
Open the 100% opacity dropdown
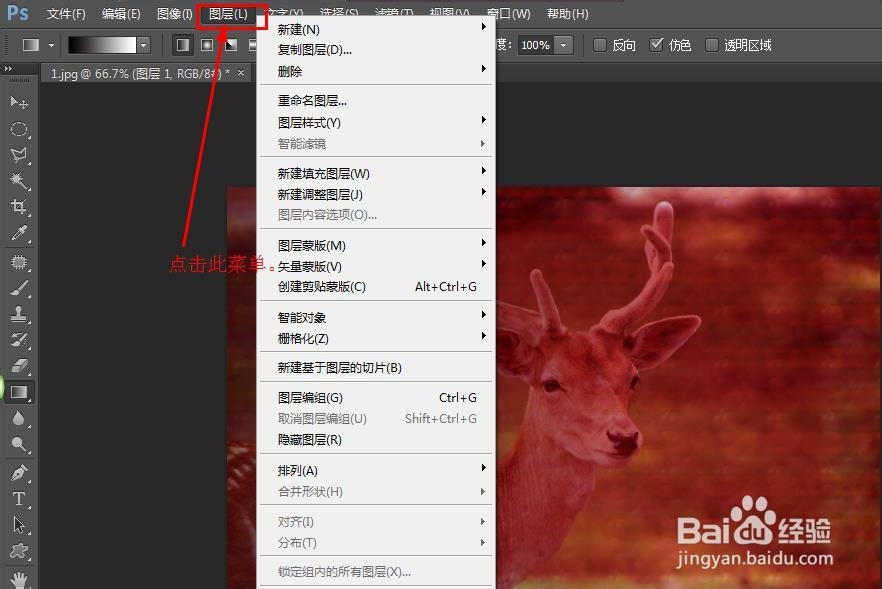click(562, 45)
